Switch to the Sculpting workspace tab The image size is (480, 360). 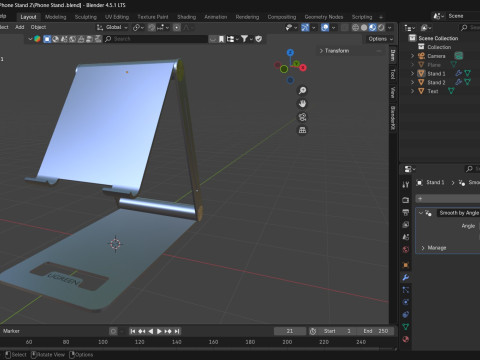pos(86,17)
